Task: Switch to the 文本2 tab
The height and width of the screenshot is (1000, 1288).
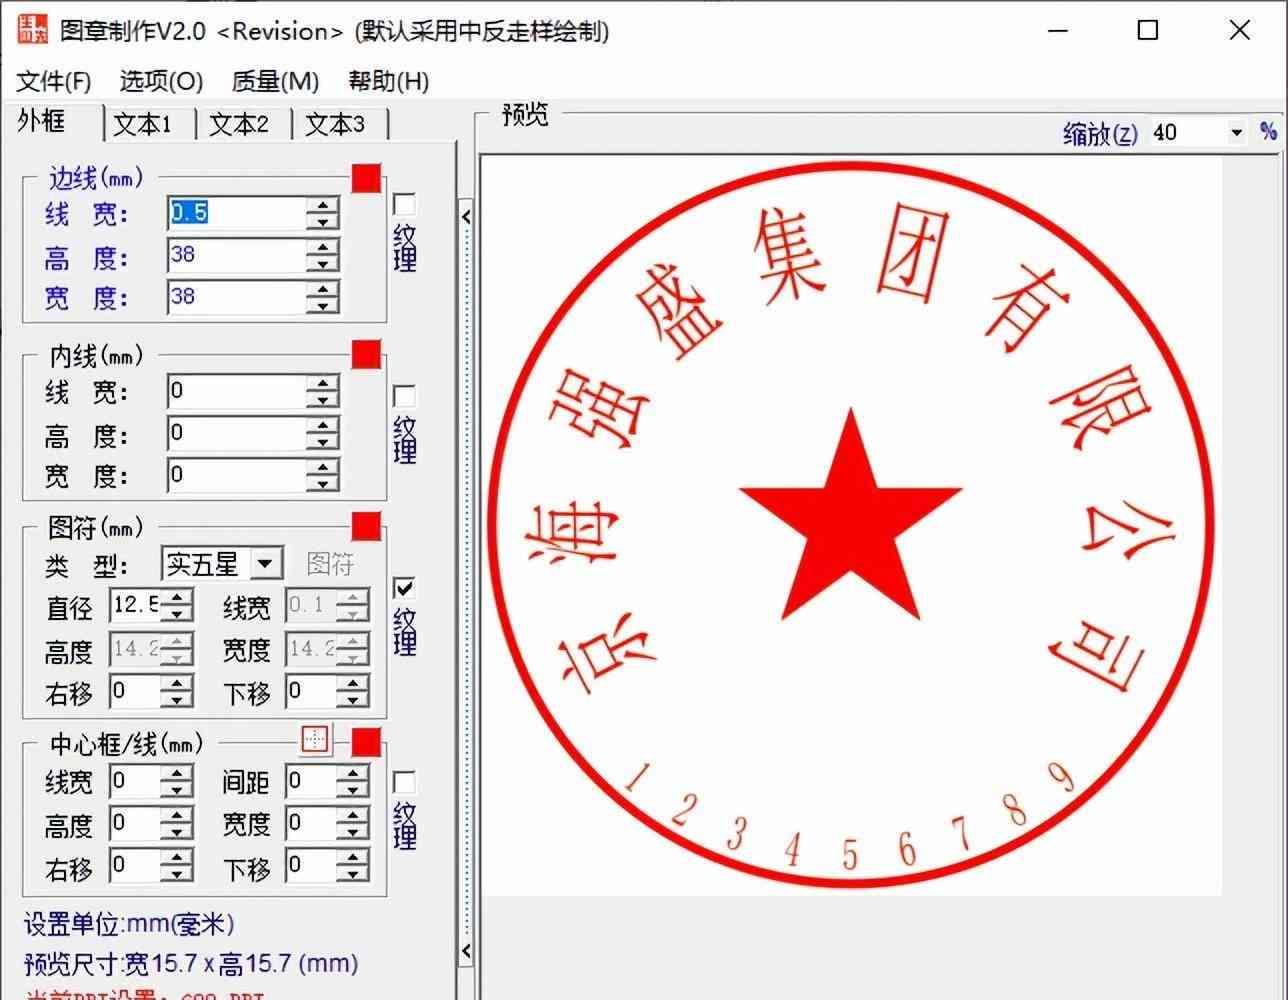Action: (239, 124)
